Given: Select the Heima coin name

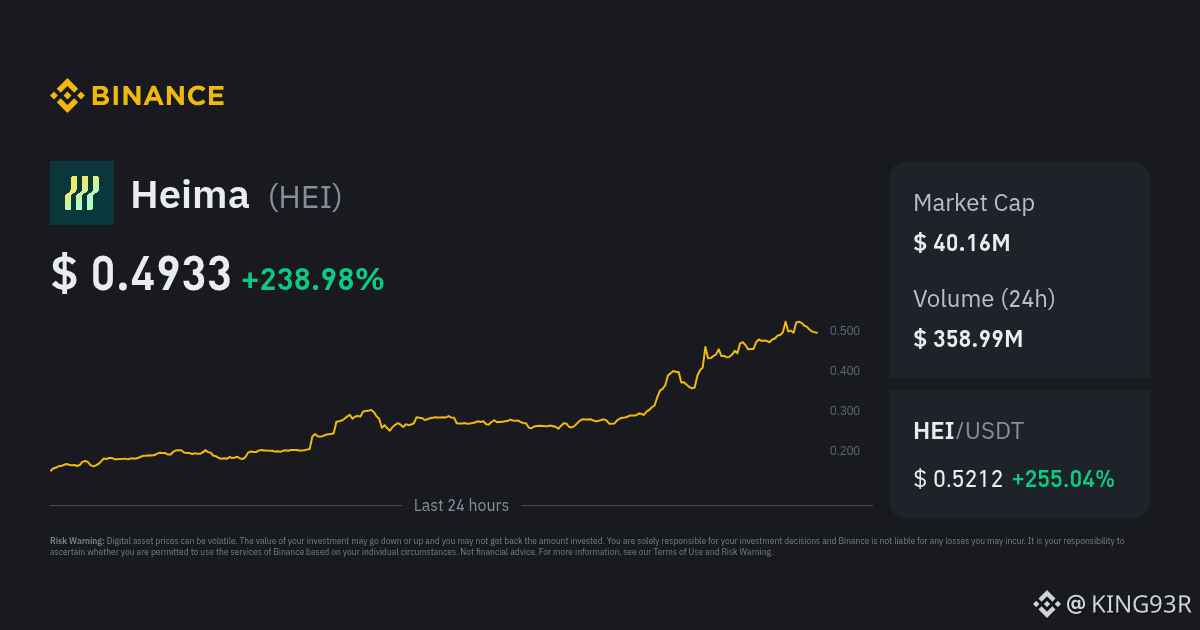Looking at the screenshot, I should (x=190, y=195).
